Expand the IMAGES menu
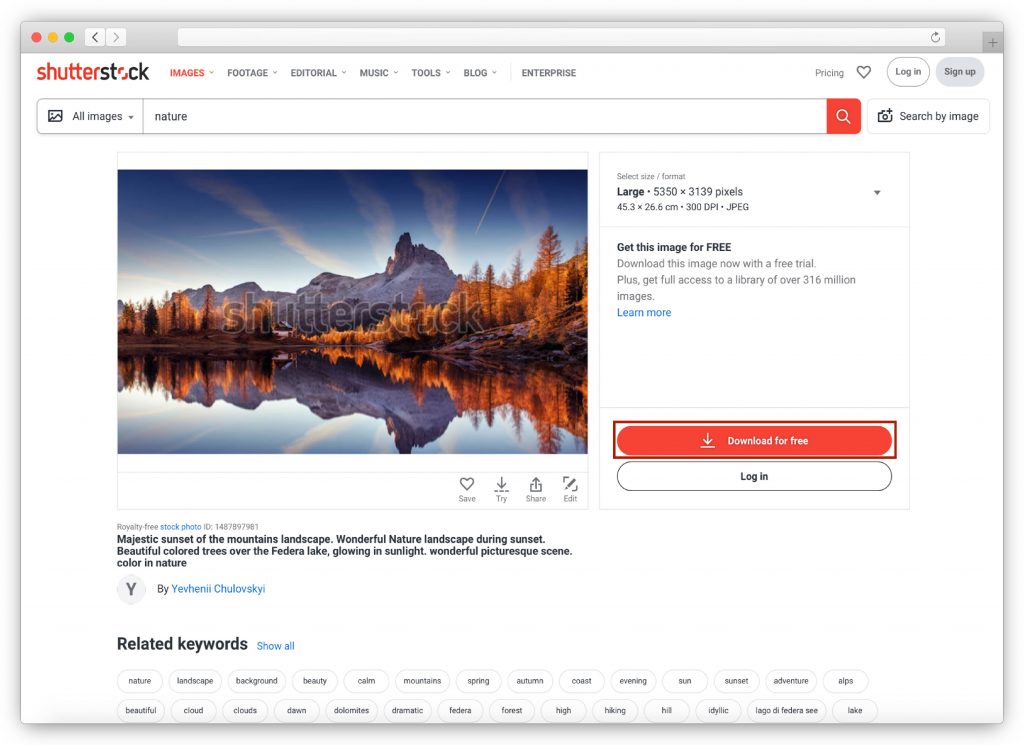This screenshot has width=1024, height=745. click(191, 73)
